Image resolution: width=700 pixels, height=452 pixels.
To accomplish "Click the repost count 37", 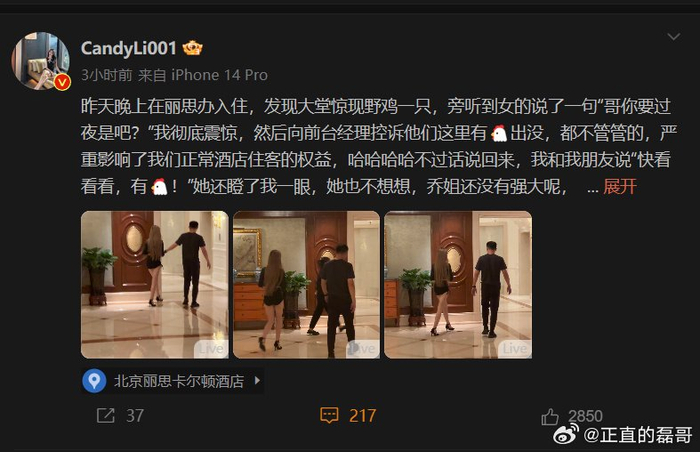I will point(135,416).
